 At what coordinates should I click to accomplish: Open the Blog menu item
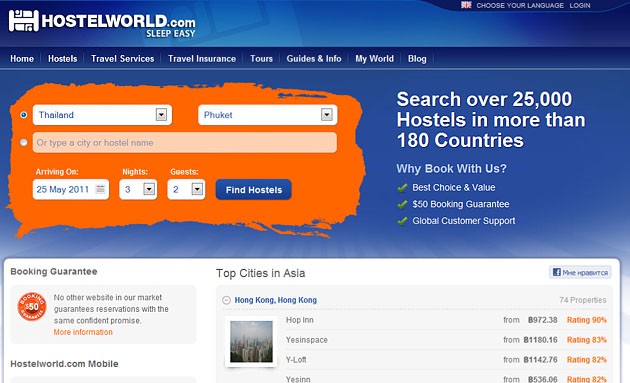(x=417, y=59)
